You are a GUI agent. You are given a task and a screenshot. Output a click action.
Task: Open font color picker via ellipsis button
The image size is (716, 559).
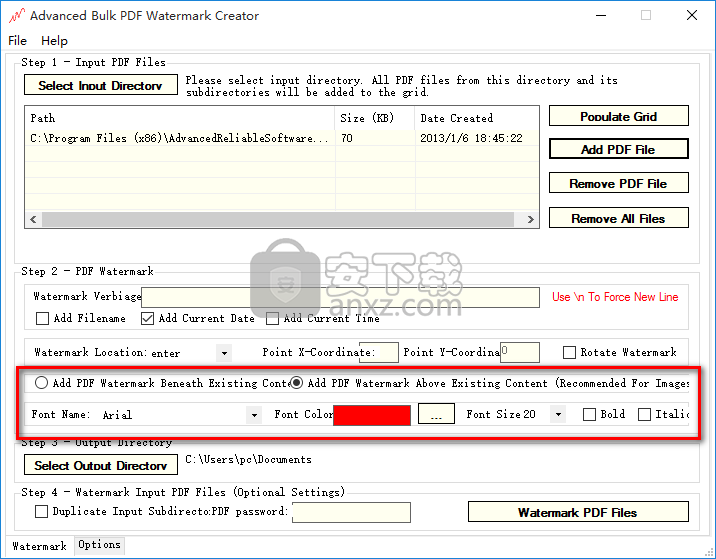tap(436, 414)
